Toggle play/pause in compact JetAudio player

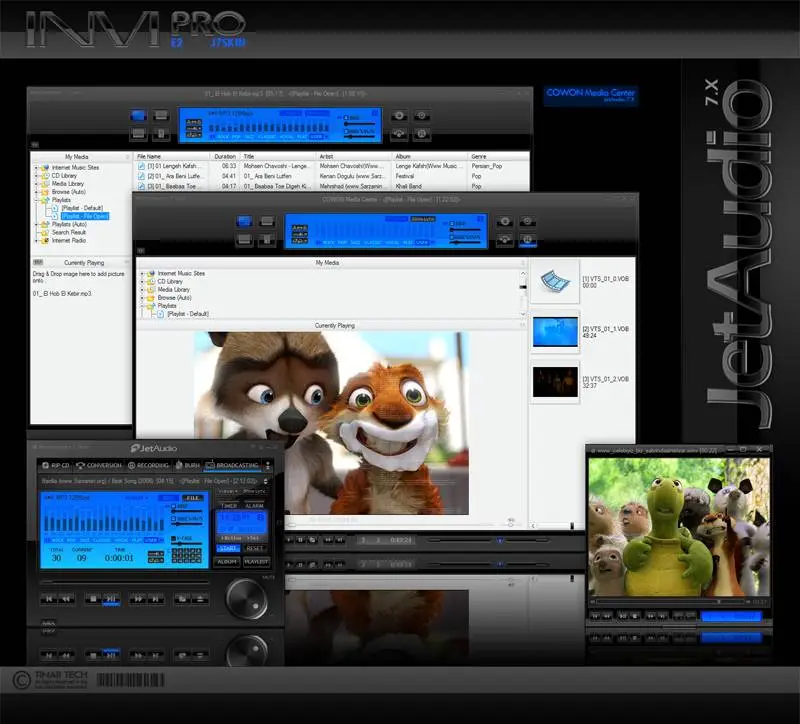[x=111, y=598]
